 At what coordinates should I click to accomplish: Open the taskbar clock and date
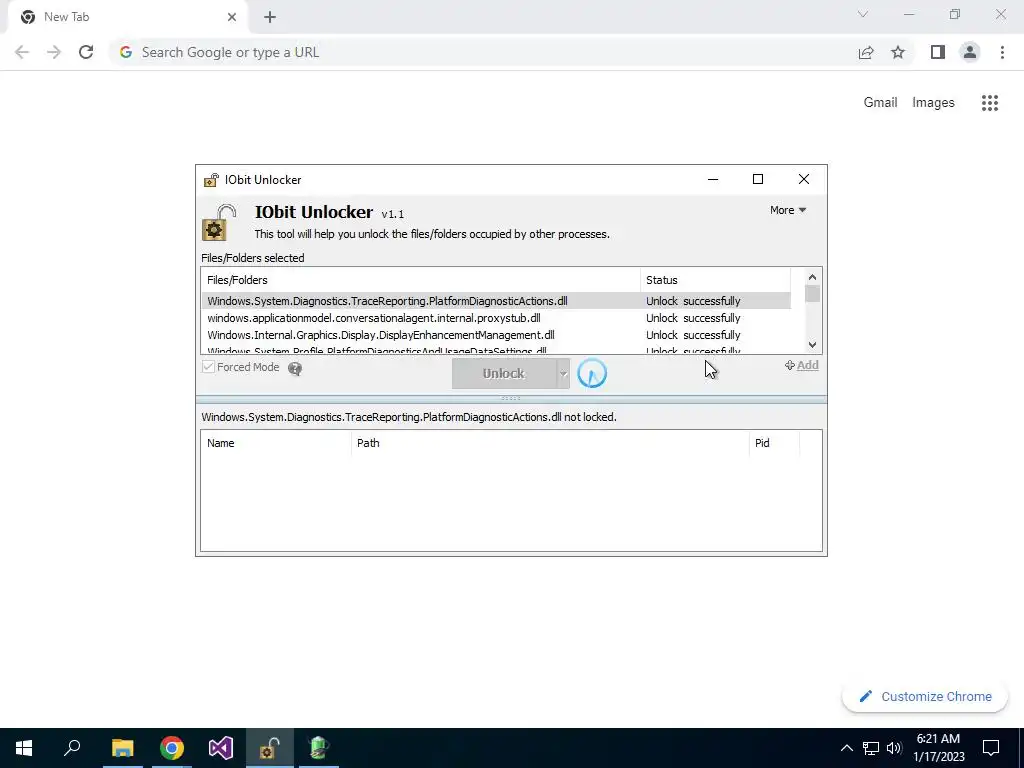tap(938, 748)
